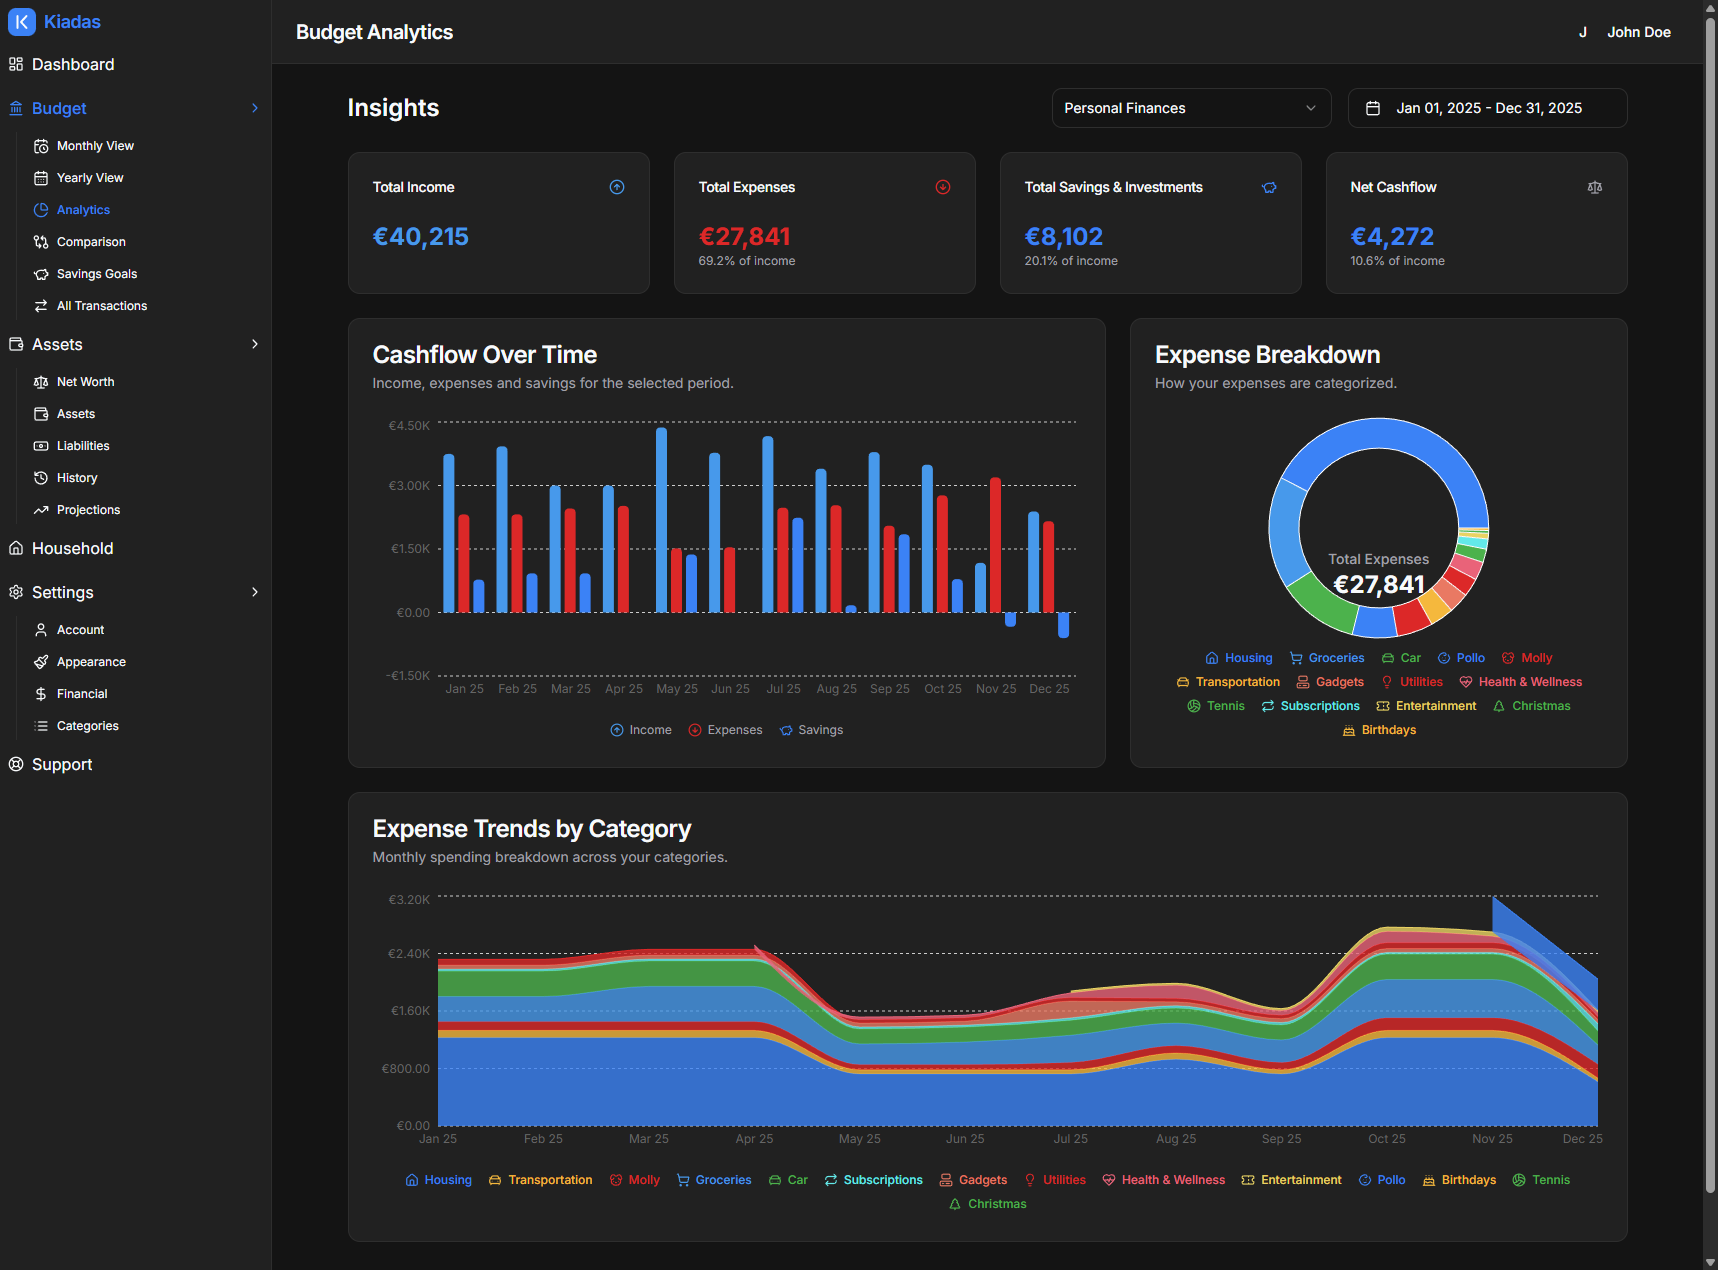Viewport: 1718px width, 1270px height.
Task: Open the Dashboard link
Action: coord(73,64)
